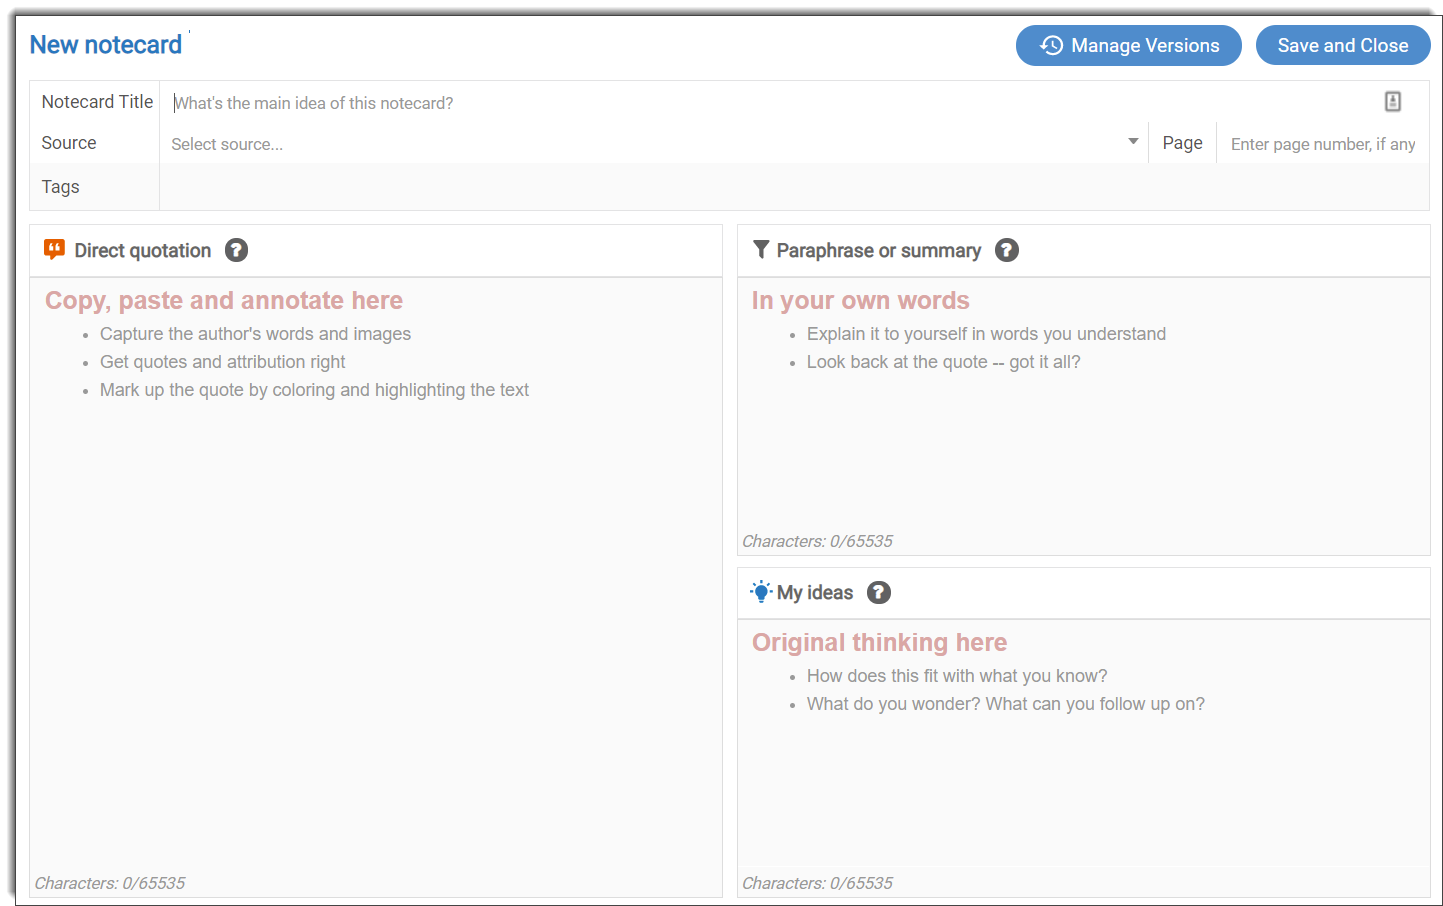The image size is (1443, 906).
Task: Click the orange quote icon beside Direct quotation
Action: [55, 250]
